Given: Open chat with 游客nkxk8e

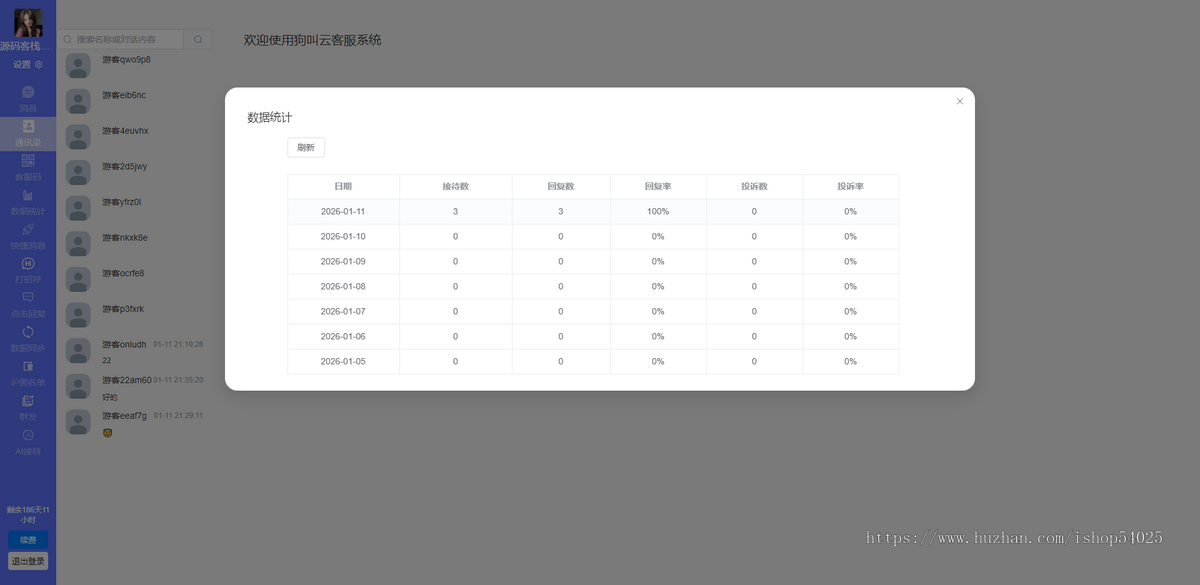Looking at the screenshot, I should [136, 244].
